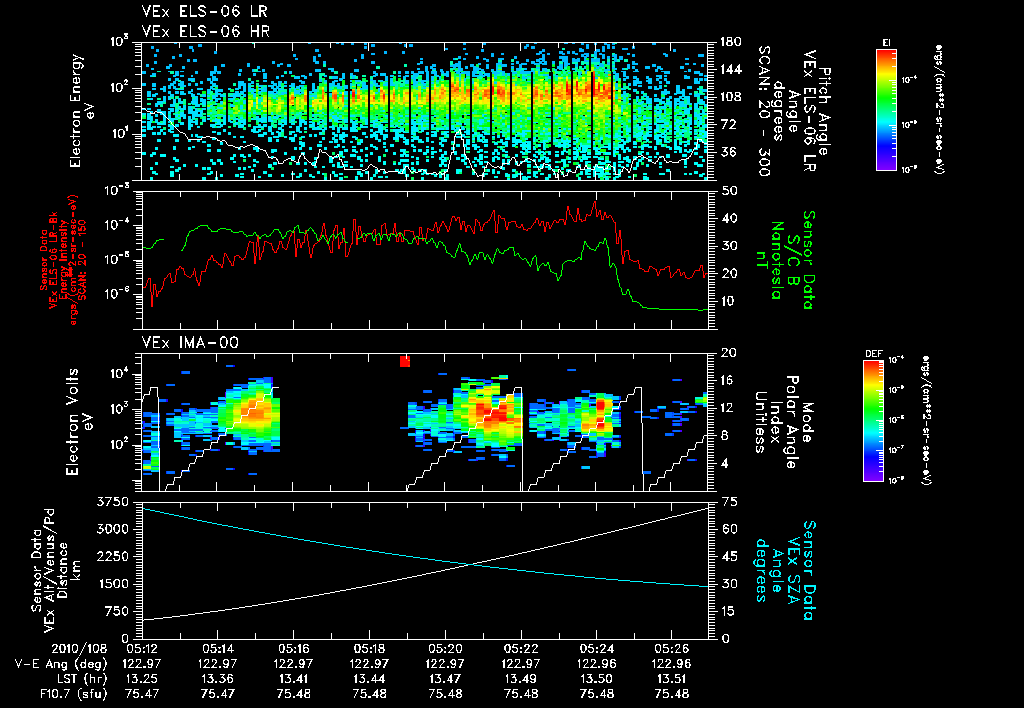
Task: Click the DEF color scale bar
Action: (874, 421)
